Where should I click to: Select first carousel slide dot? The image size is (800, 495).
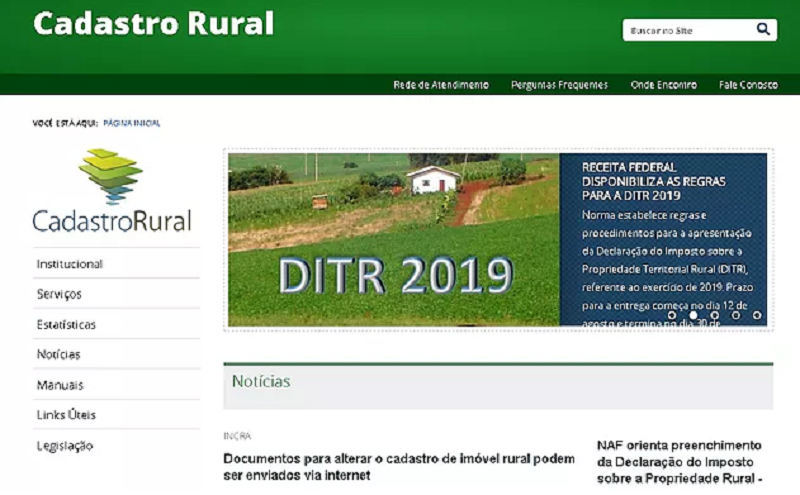pyautogui.click(x=672, y=315)
